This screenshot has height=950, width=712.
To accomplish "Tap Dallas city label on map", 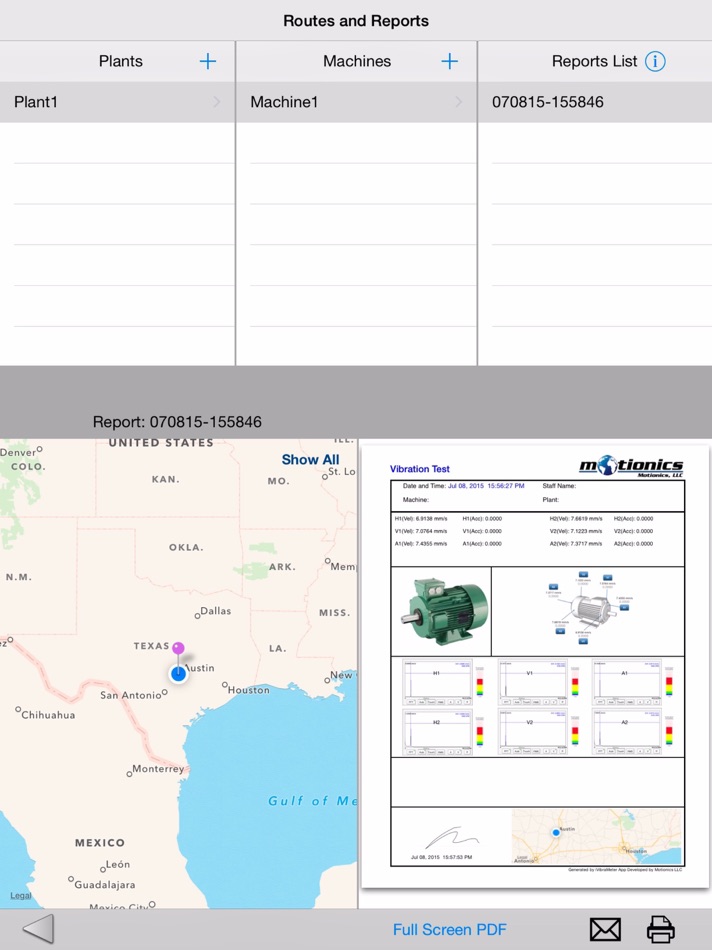I will 216,611.
